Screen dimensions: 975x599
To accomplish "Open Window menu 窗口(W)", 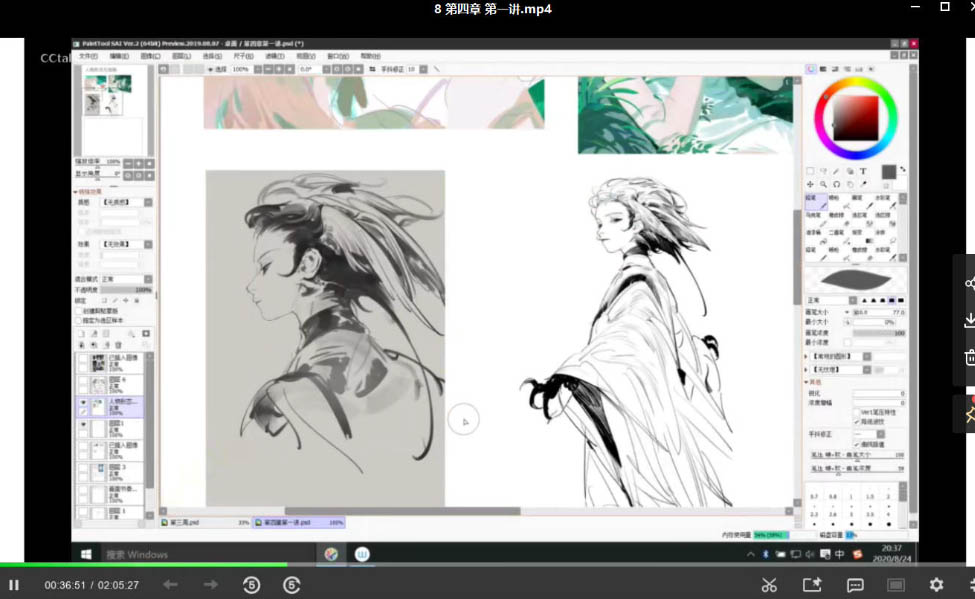I will pos(338,56).
